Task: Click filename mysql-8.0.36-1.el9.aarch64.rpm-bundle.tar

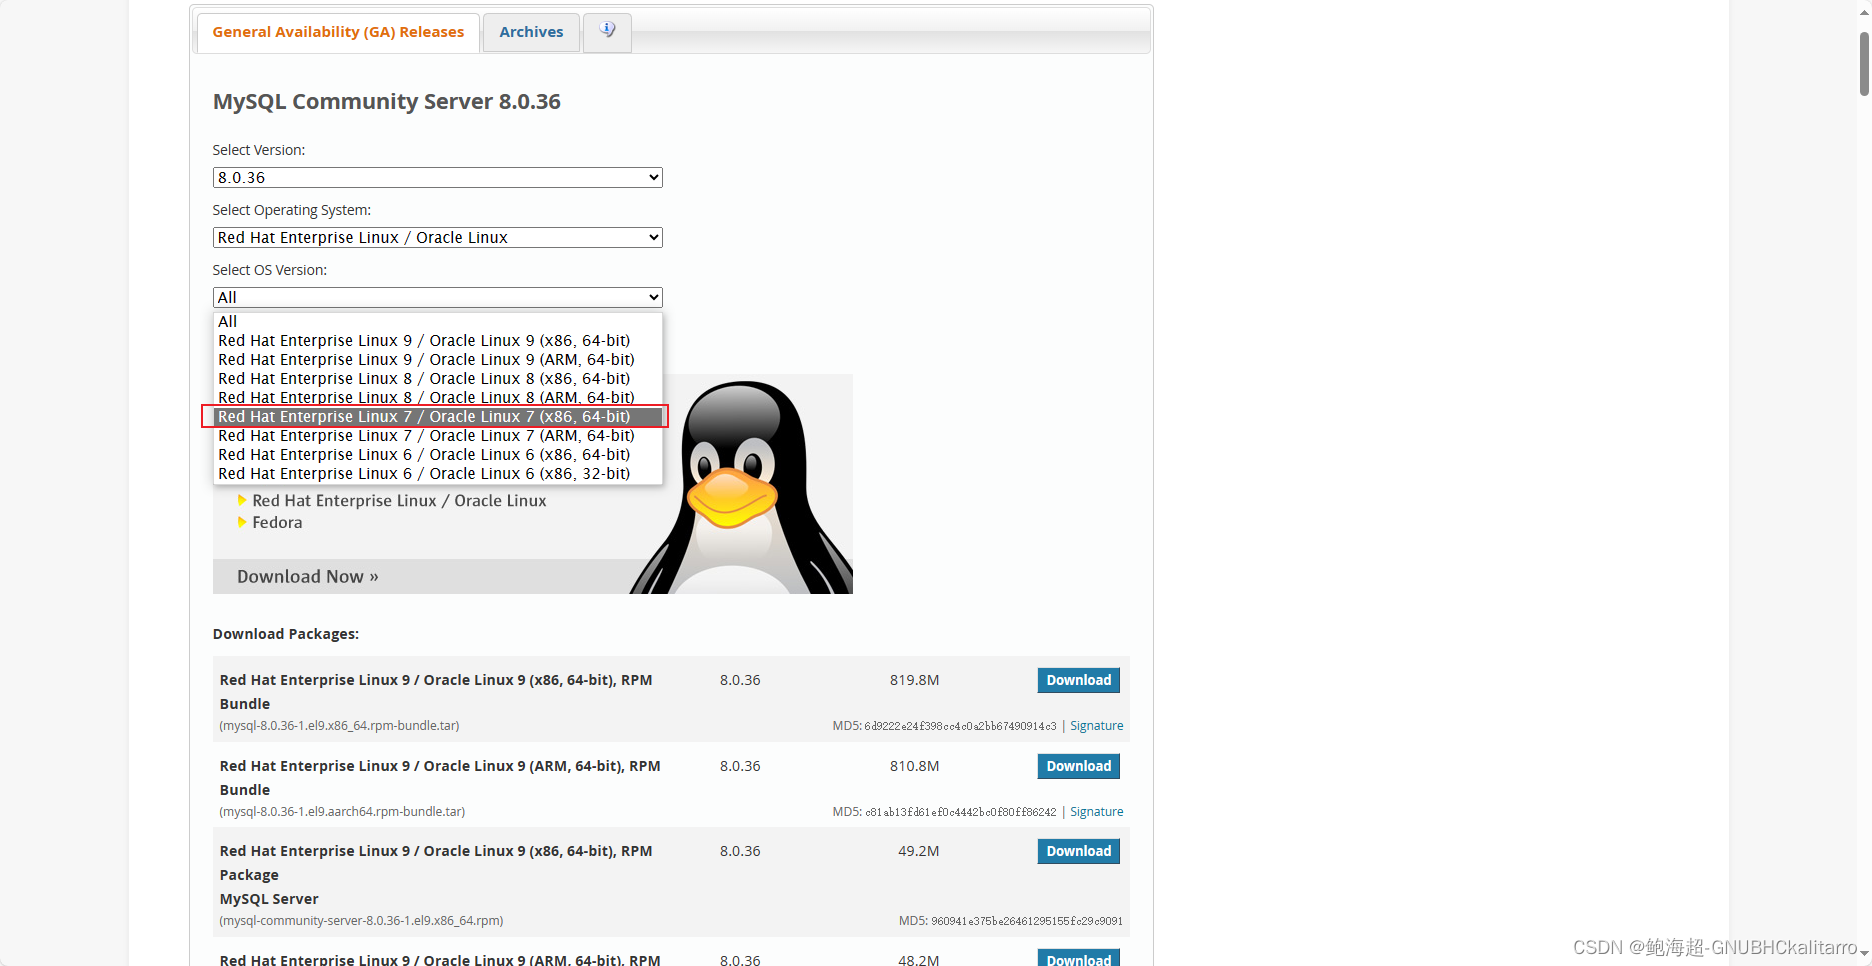Action: pyautogui.click(x=342, y=812)
